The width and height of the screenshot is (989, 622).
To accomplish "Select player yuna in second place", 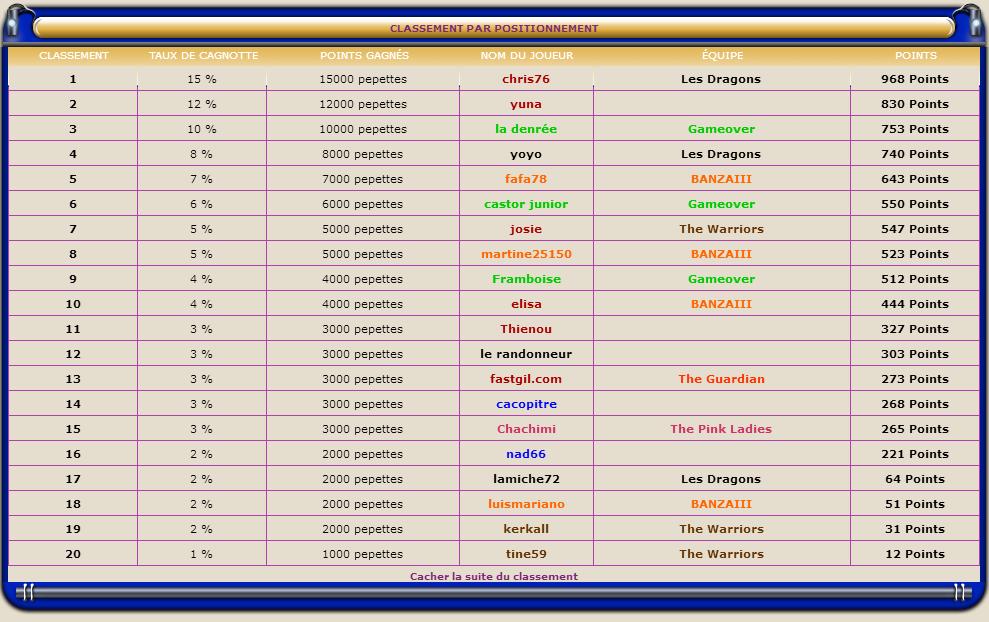I will point(525,104).
